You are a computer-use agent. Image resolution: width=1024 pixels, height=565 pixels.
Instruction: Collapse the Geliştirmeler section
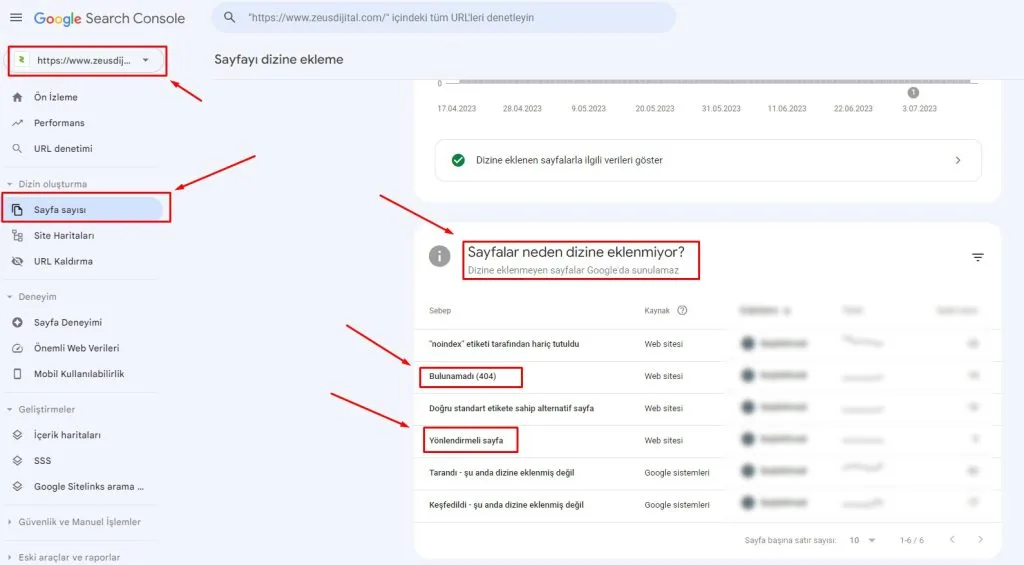point(40,410)
